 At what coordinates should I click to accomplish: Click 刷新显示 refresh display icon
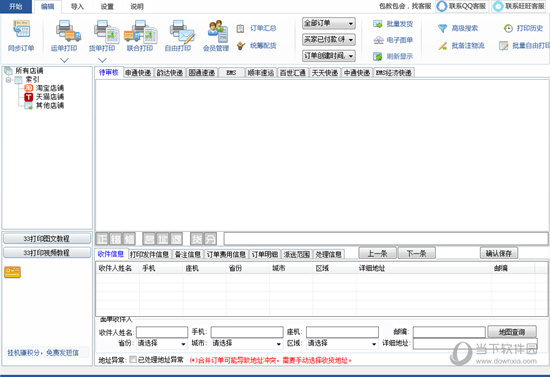pyautogui.click(x=377, y=56)
